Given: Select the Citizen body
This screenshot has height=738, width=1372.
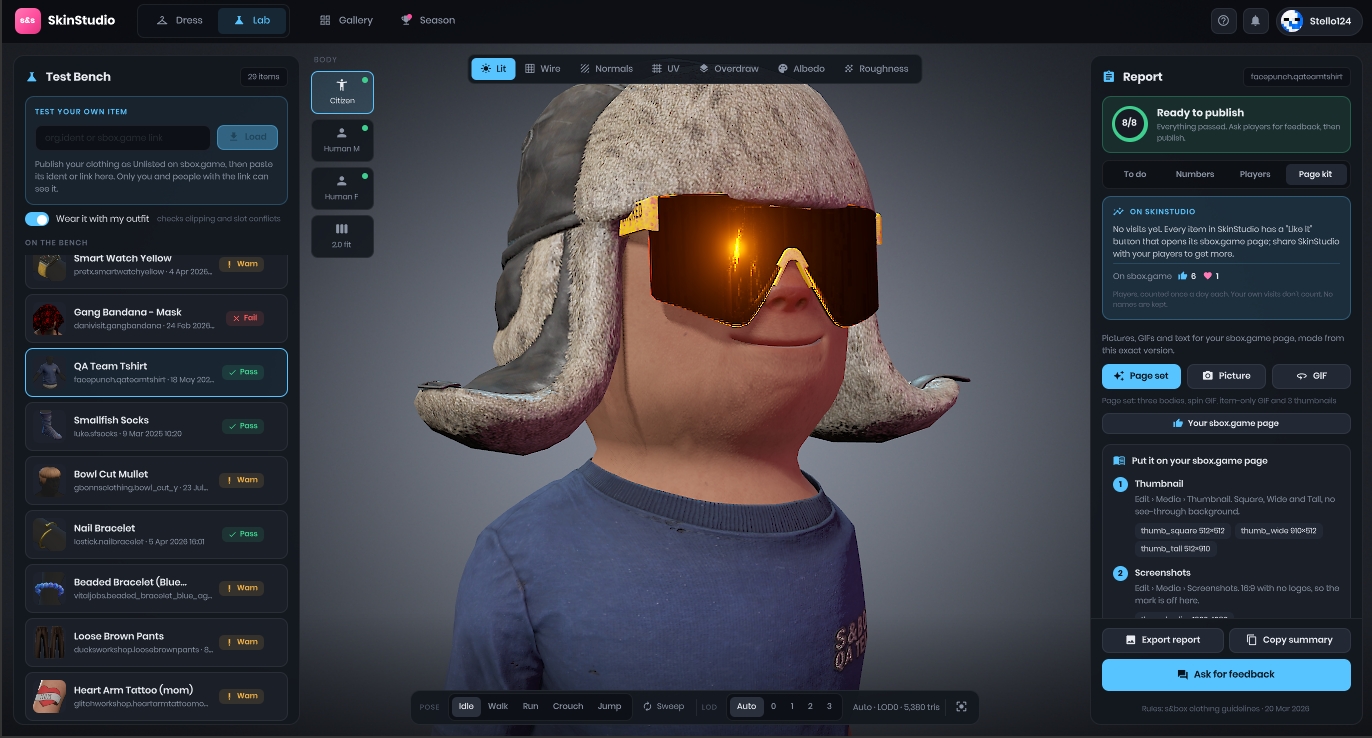Looking at the screenshot, I should [x=342, y=92].
